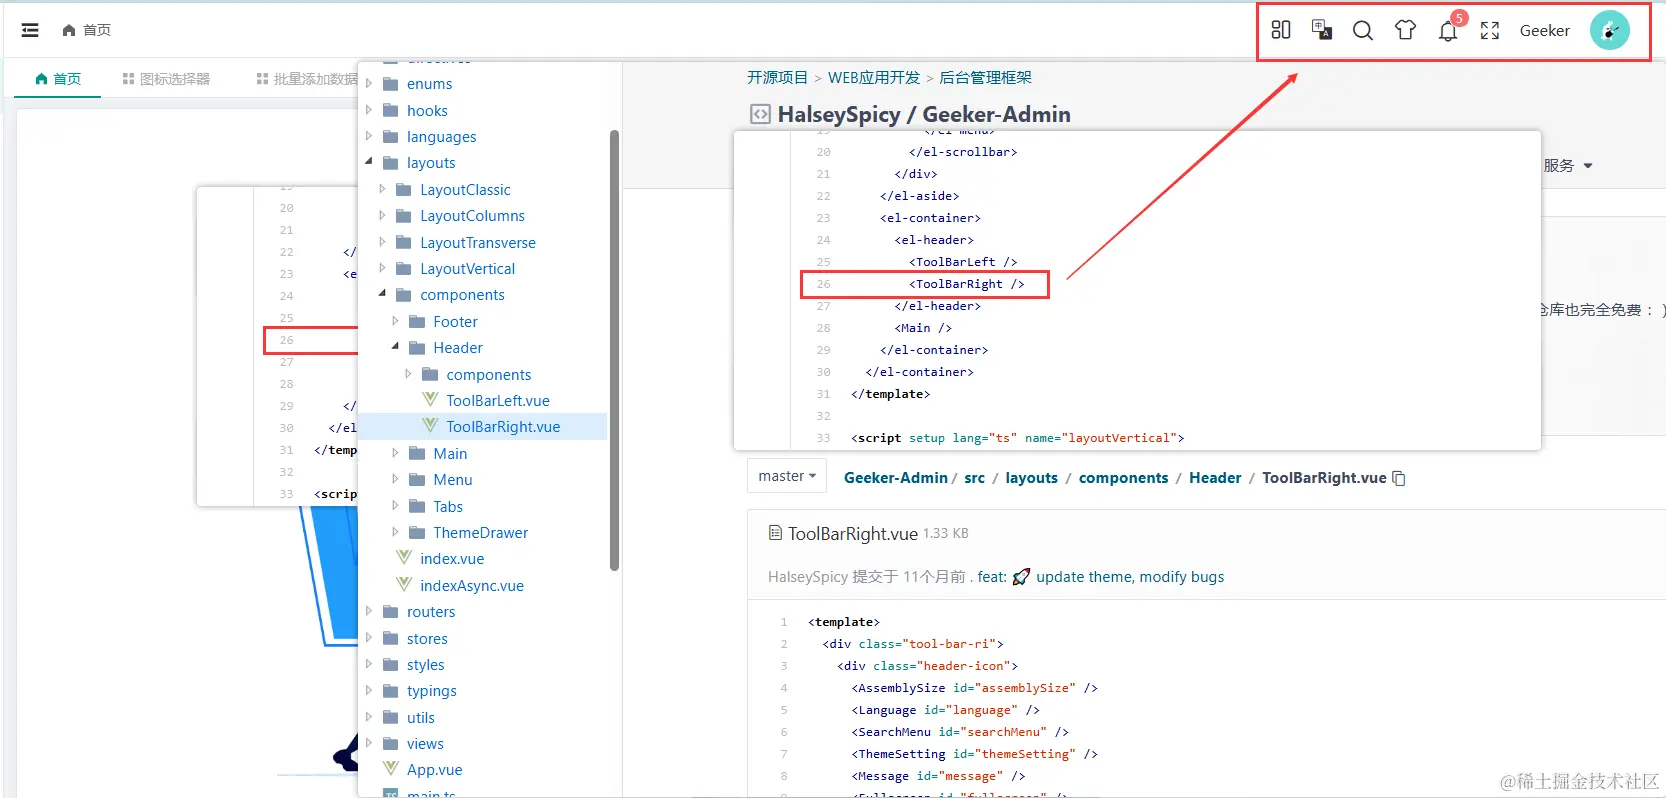The image size is (1666, 798).
Task: Open 后台管理框架 breadcrumb link
Action: tap(985, 77)
